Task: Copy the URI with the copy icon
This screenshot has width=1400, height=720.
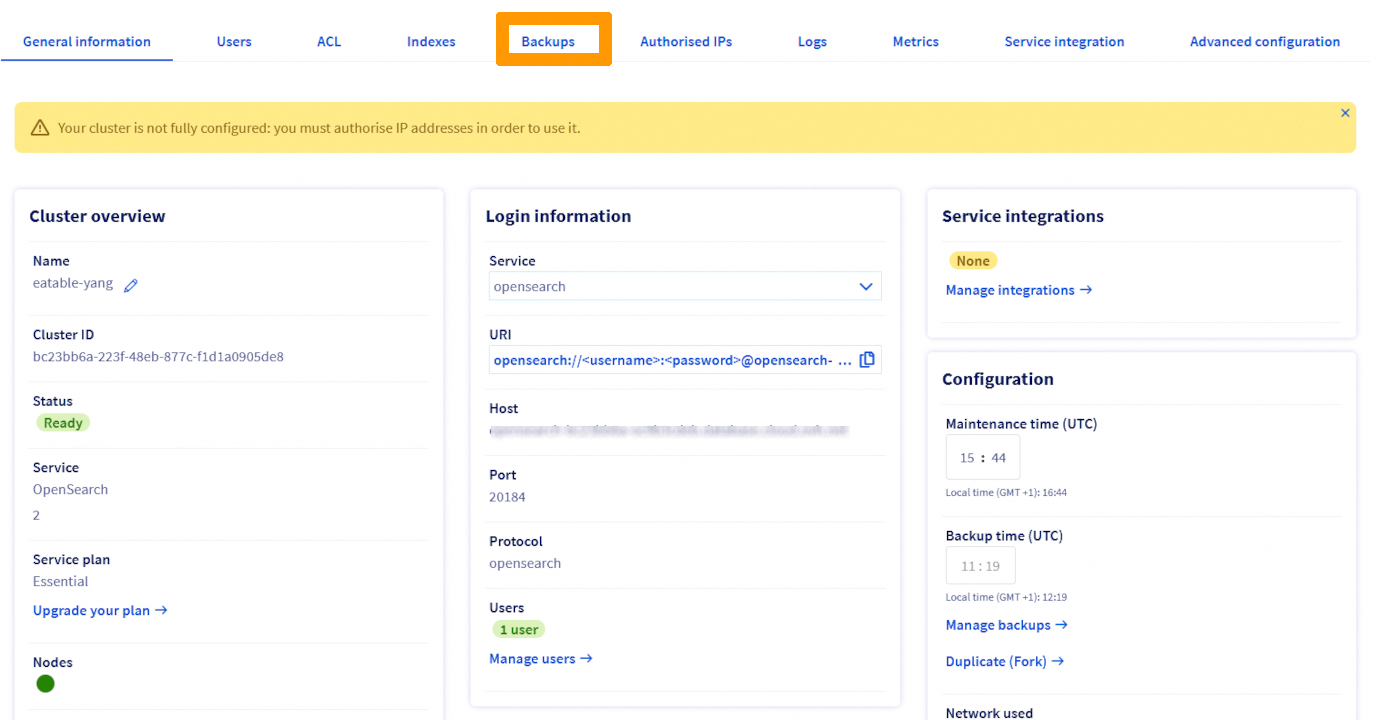Action: click(867, 360)
